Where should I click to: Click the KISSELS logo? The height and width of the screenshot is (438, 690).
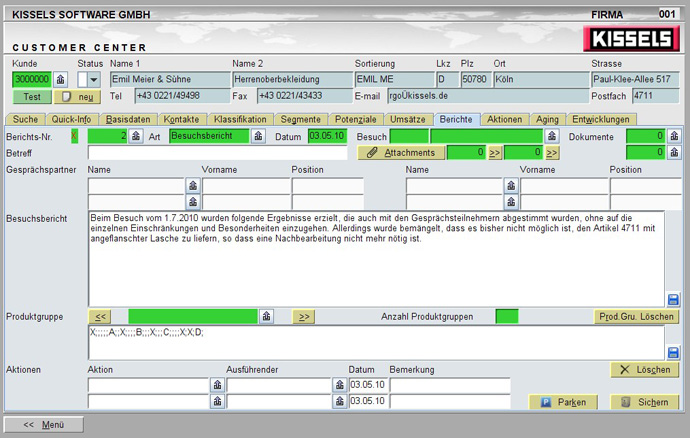[631, 39]
